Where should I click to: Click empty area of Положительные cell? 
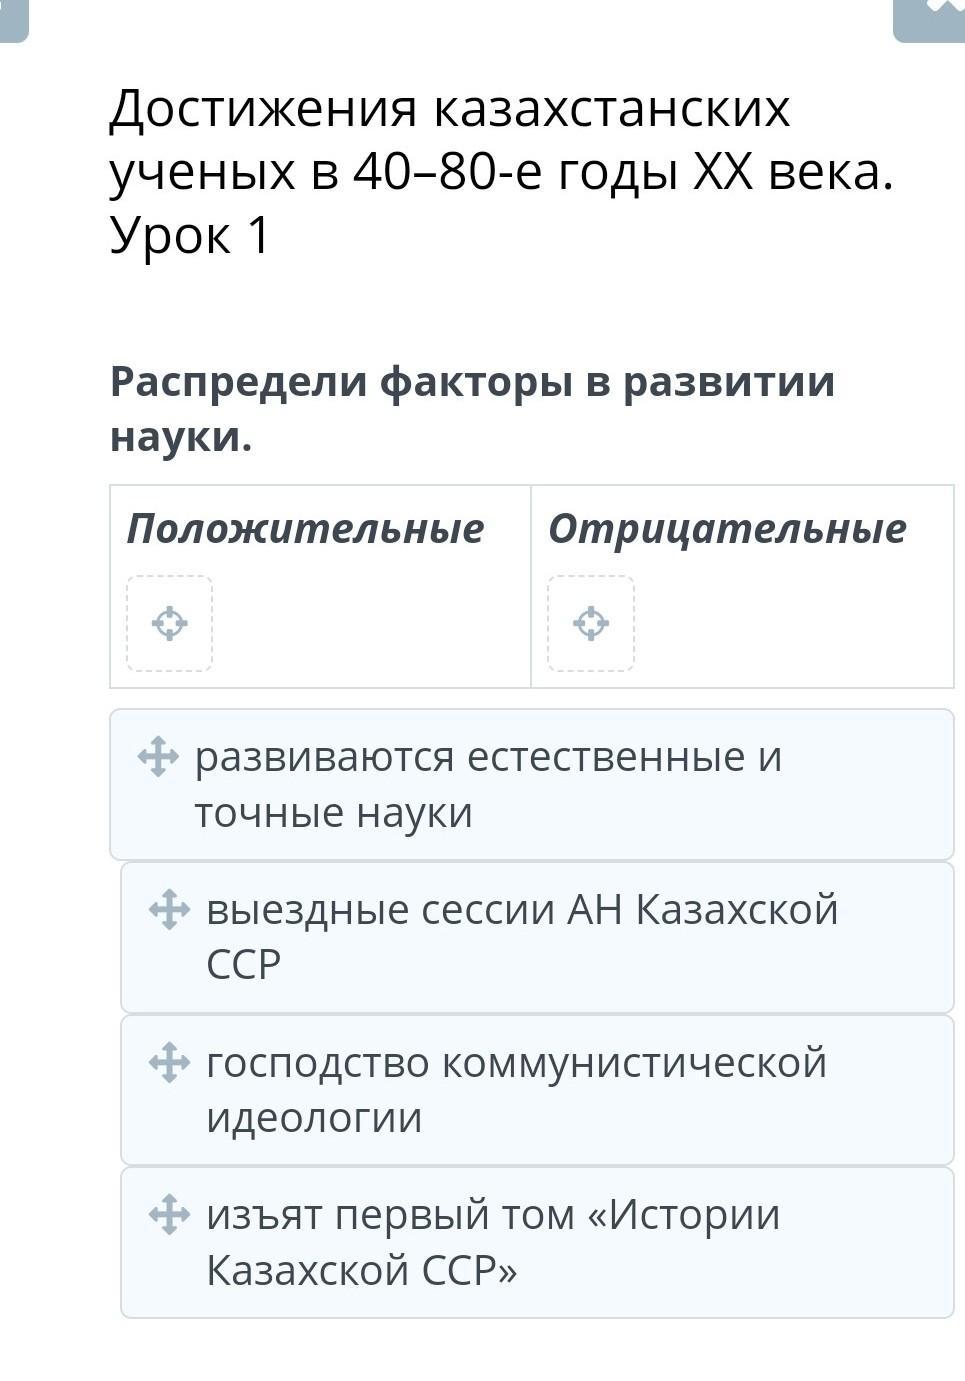(370, 625)
